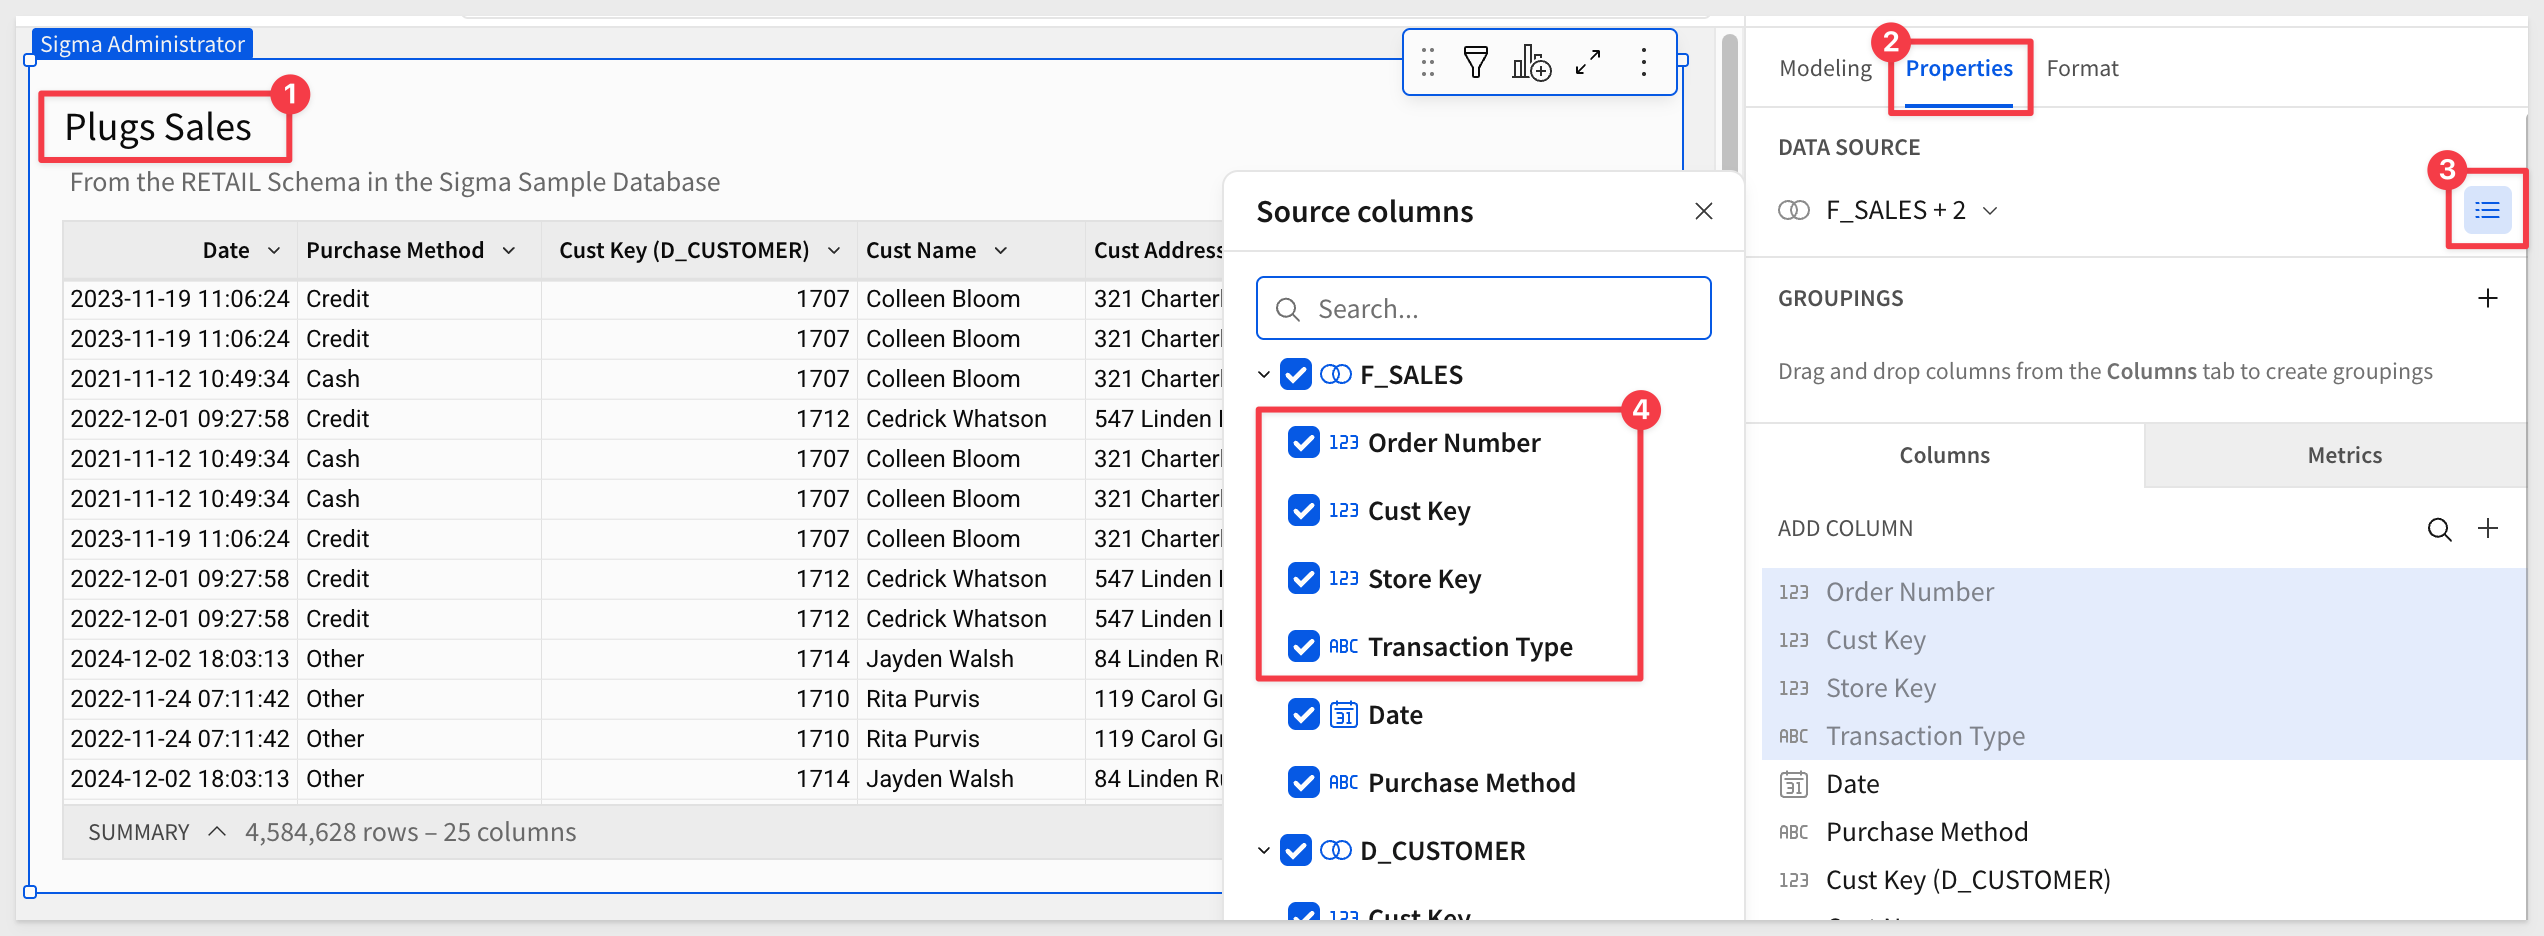Image resolution: width=2544 pixels, height=936 pixels.
Task: Click the add grouping plus icon
Action: 2487,298
